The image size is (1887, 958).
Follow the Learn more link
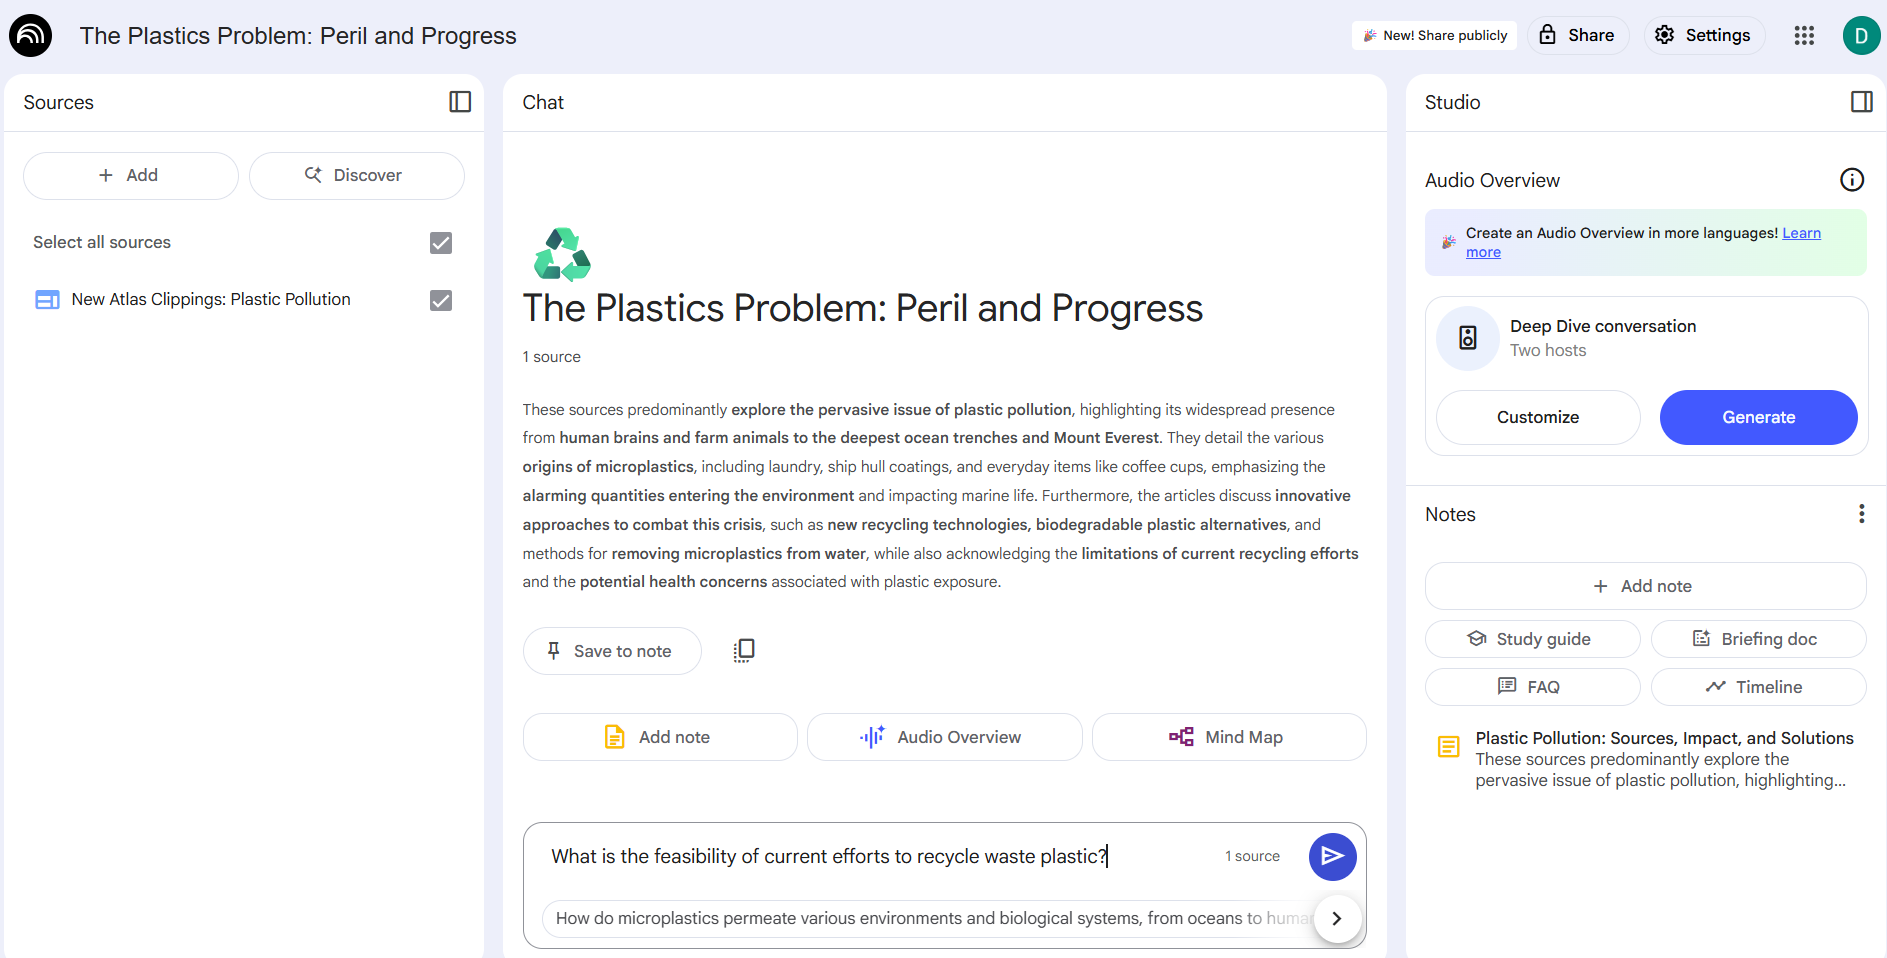(1801, 233)
